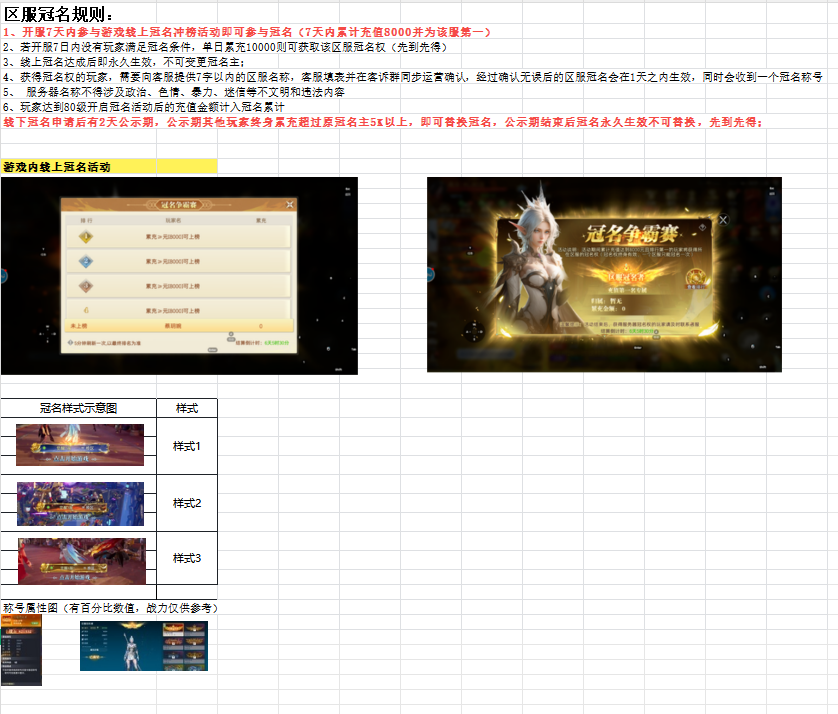This screenshot has width=838, height=714.
Task: Select the 样式3 preview thumbnail
Action: (82, 561)
